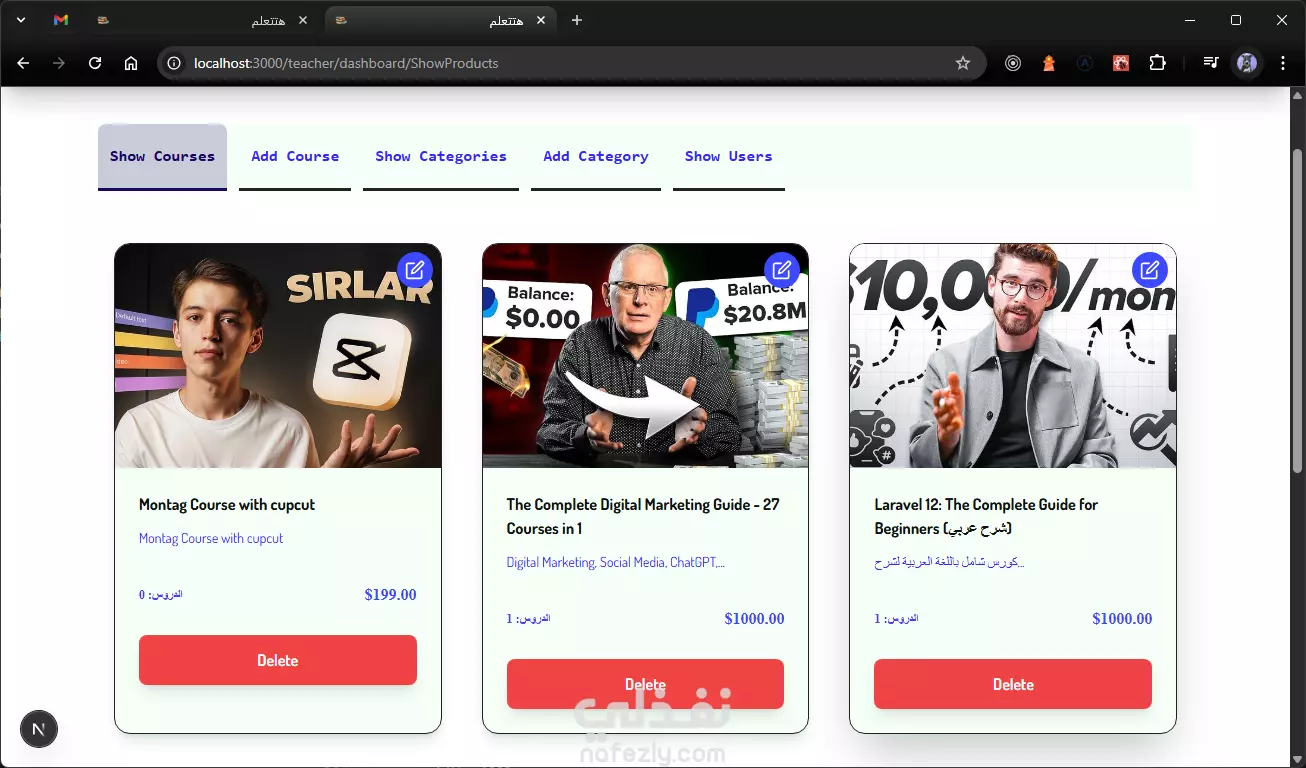Click the circular target extension icon
This screenshot has height=768, width=1306.
pos(1013,63)
